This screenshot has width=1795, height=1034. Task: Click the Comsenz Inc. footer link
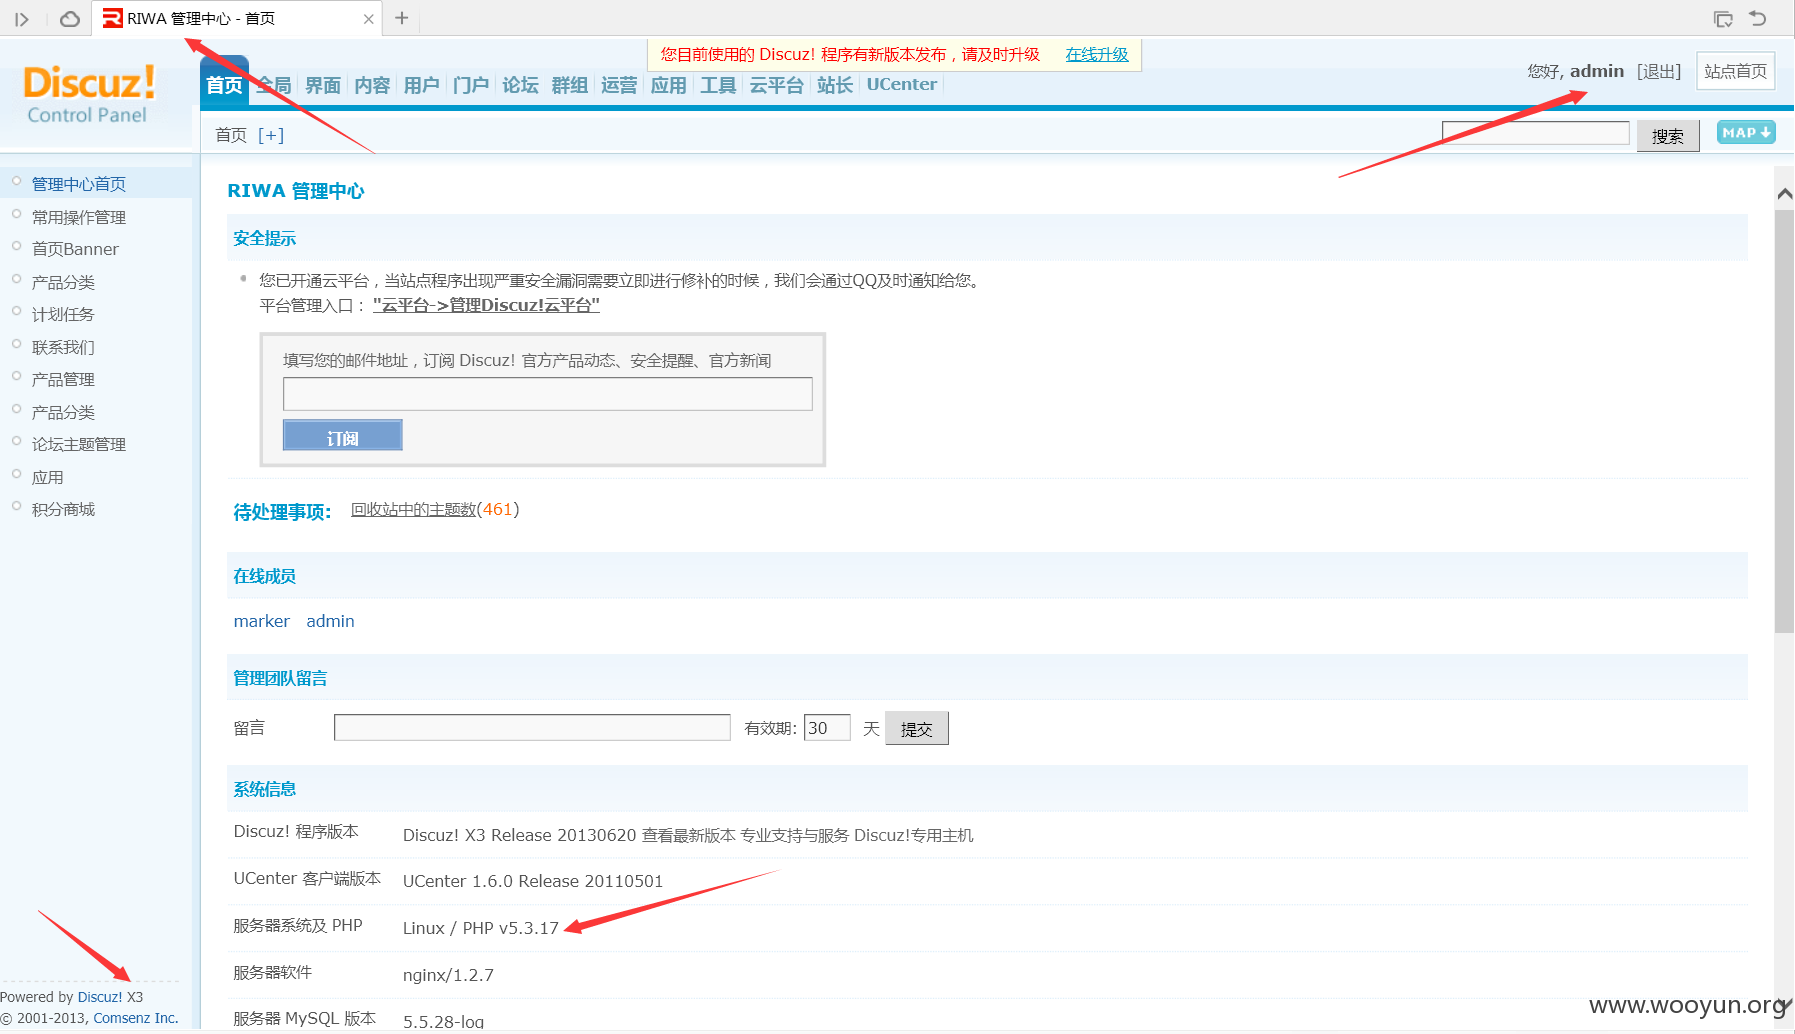point(136,1018)
